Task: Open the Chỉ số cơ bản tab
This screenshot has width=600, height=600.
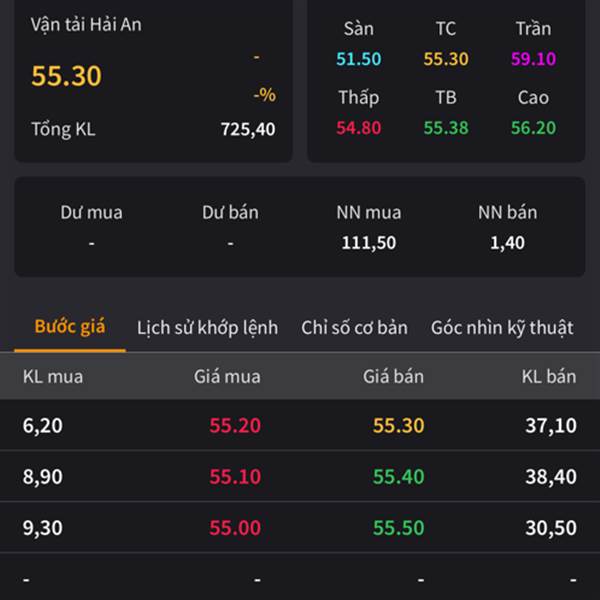Action: point(354,327)
